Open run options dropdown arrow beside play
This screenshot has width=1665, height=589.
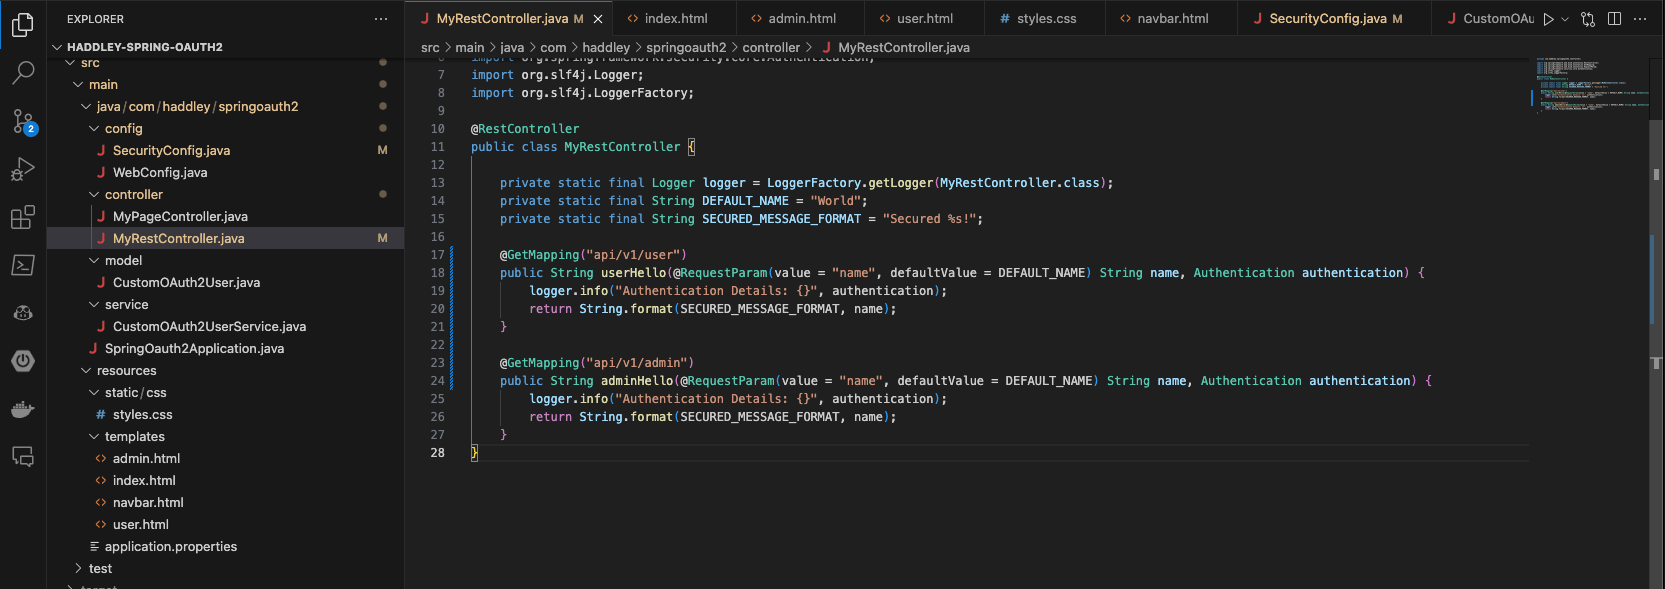(1565, 19)
